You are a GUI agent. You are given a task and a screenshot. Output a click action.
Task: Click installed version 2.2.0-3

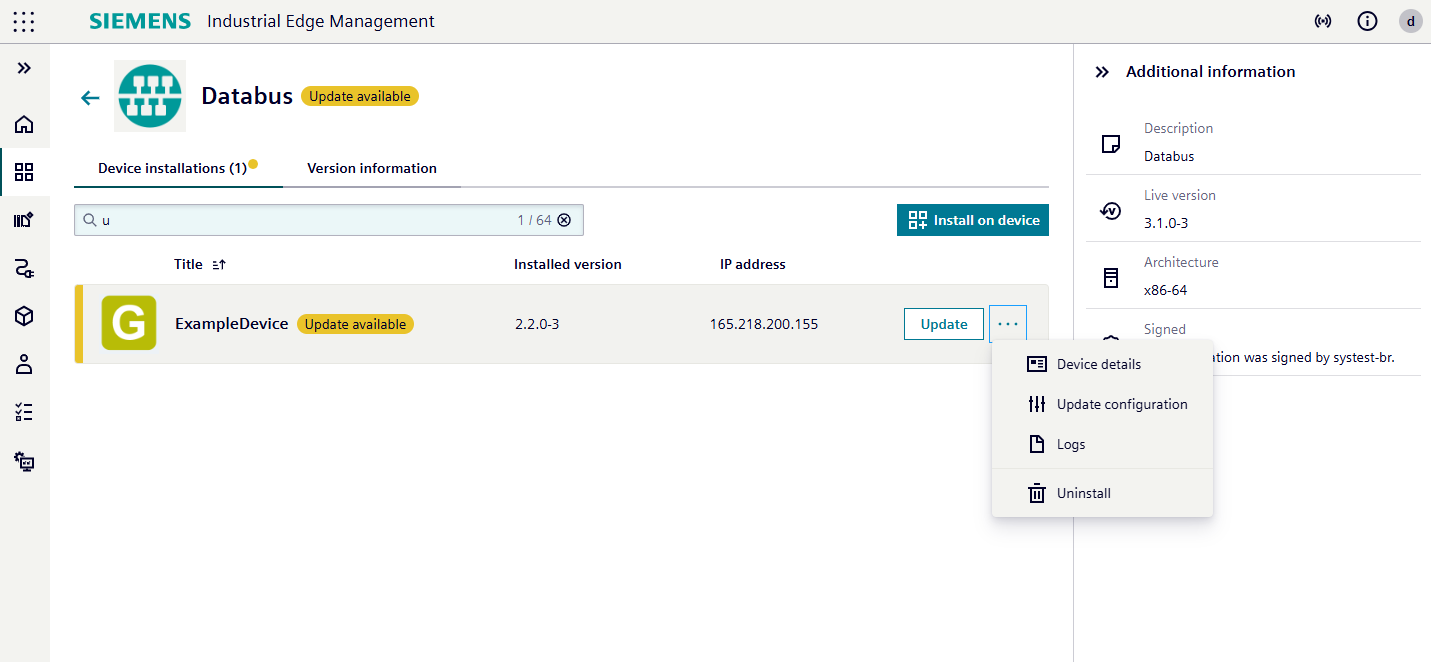537,324
